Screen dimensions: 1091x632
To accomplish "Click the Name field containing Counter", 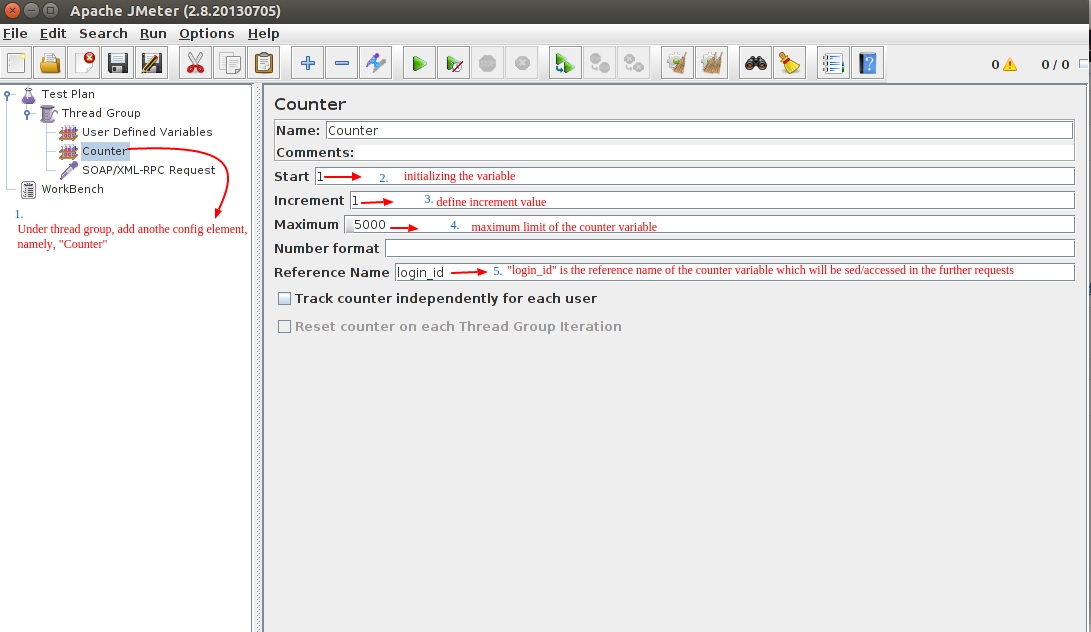I will [x=699, y=130].
